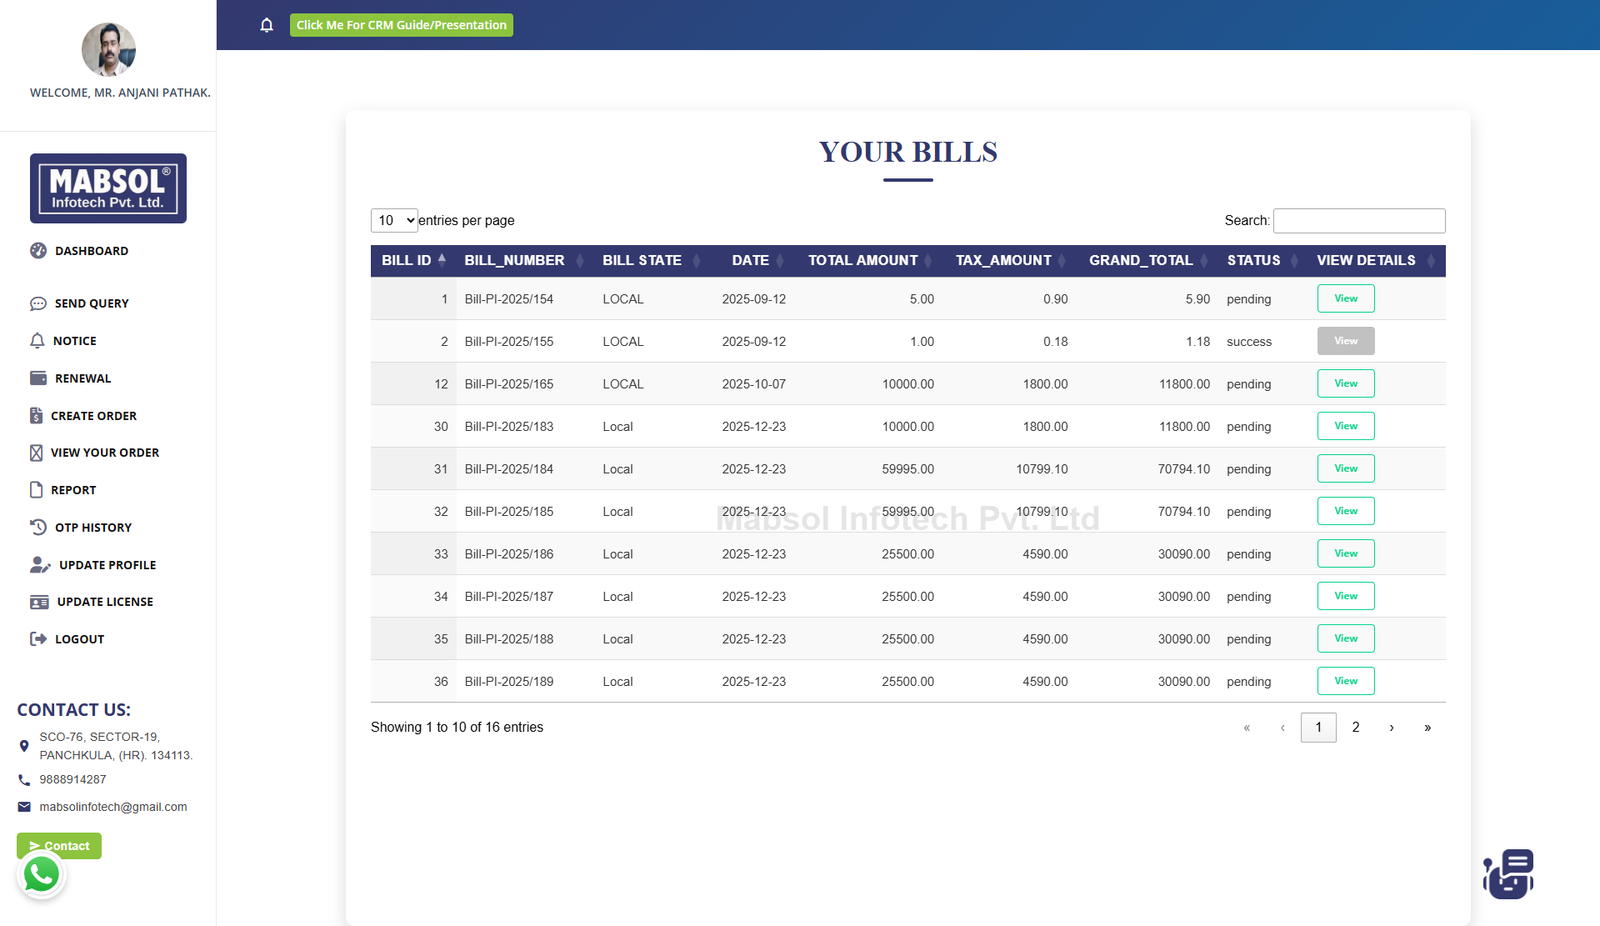Screen dimensions: 1600x926
Task: Open the chatbot assistant icon
Action: (1509, 874)
